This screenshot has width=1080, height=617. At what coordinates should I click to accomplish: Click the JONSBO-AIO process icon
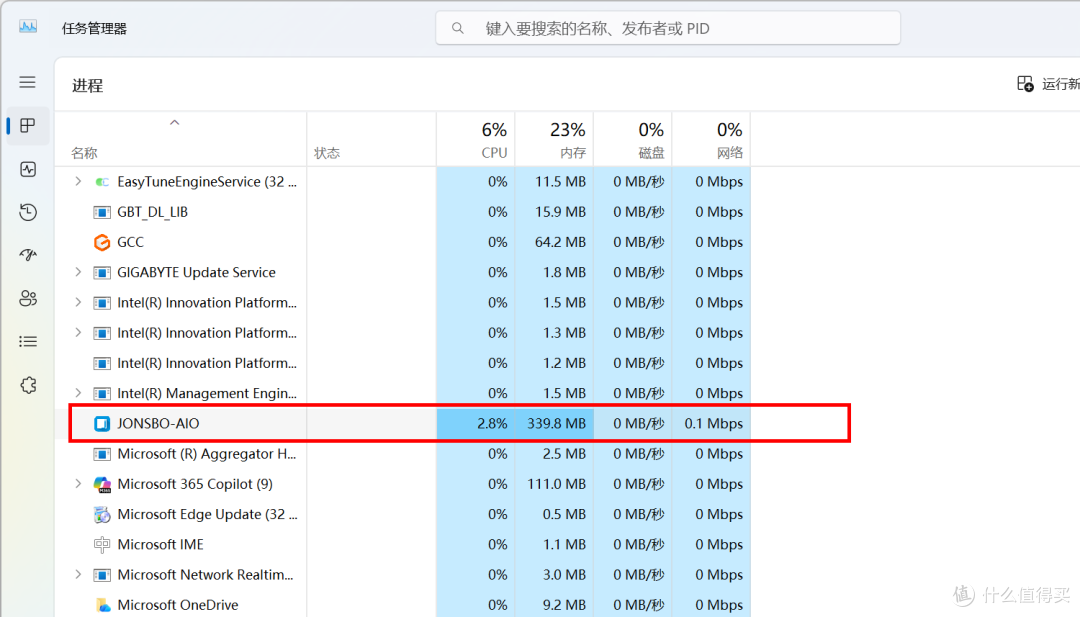[102, 423]
